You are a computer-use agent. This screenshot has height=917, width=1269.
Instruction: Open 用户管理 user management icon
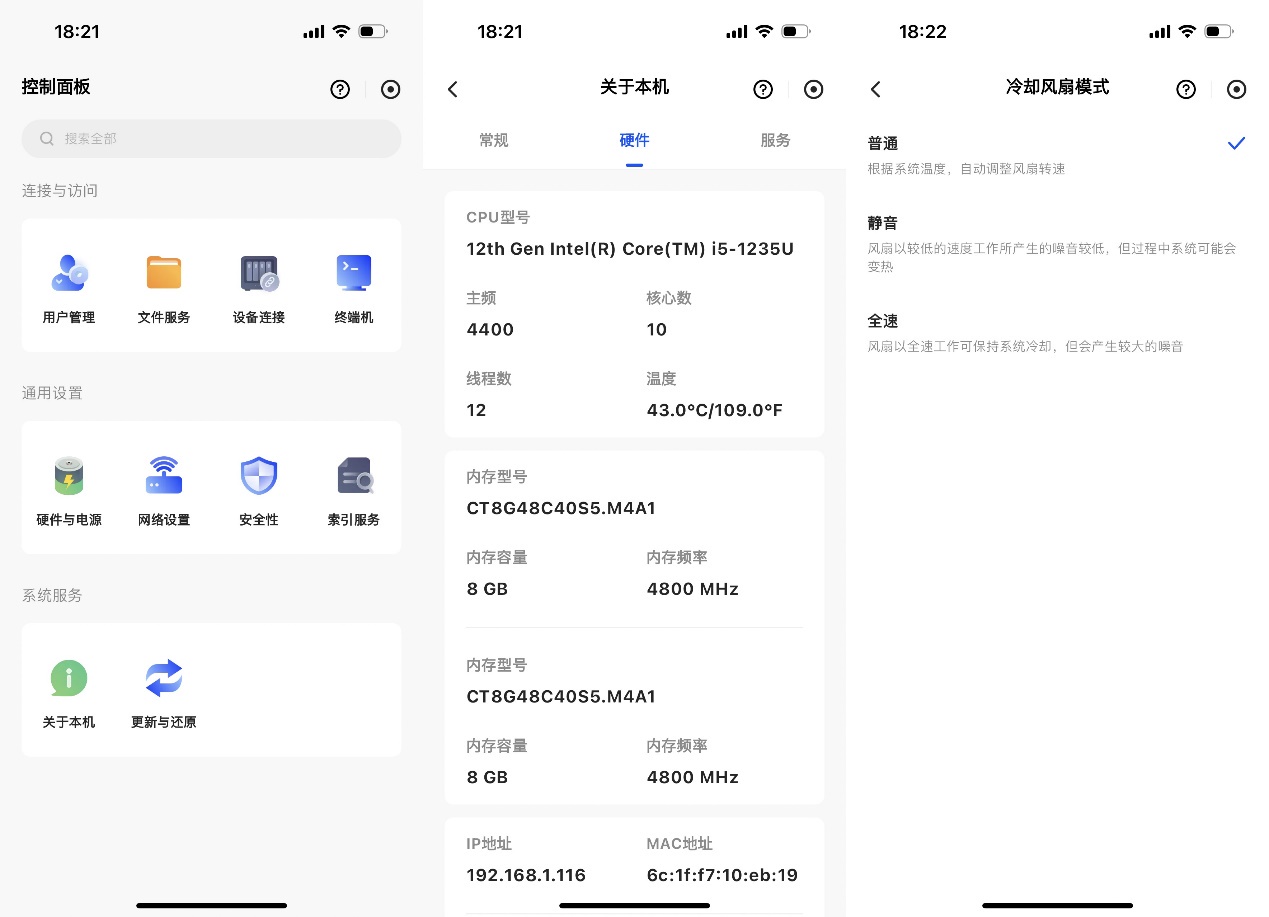69,274
